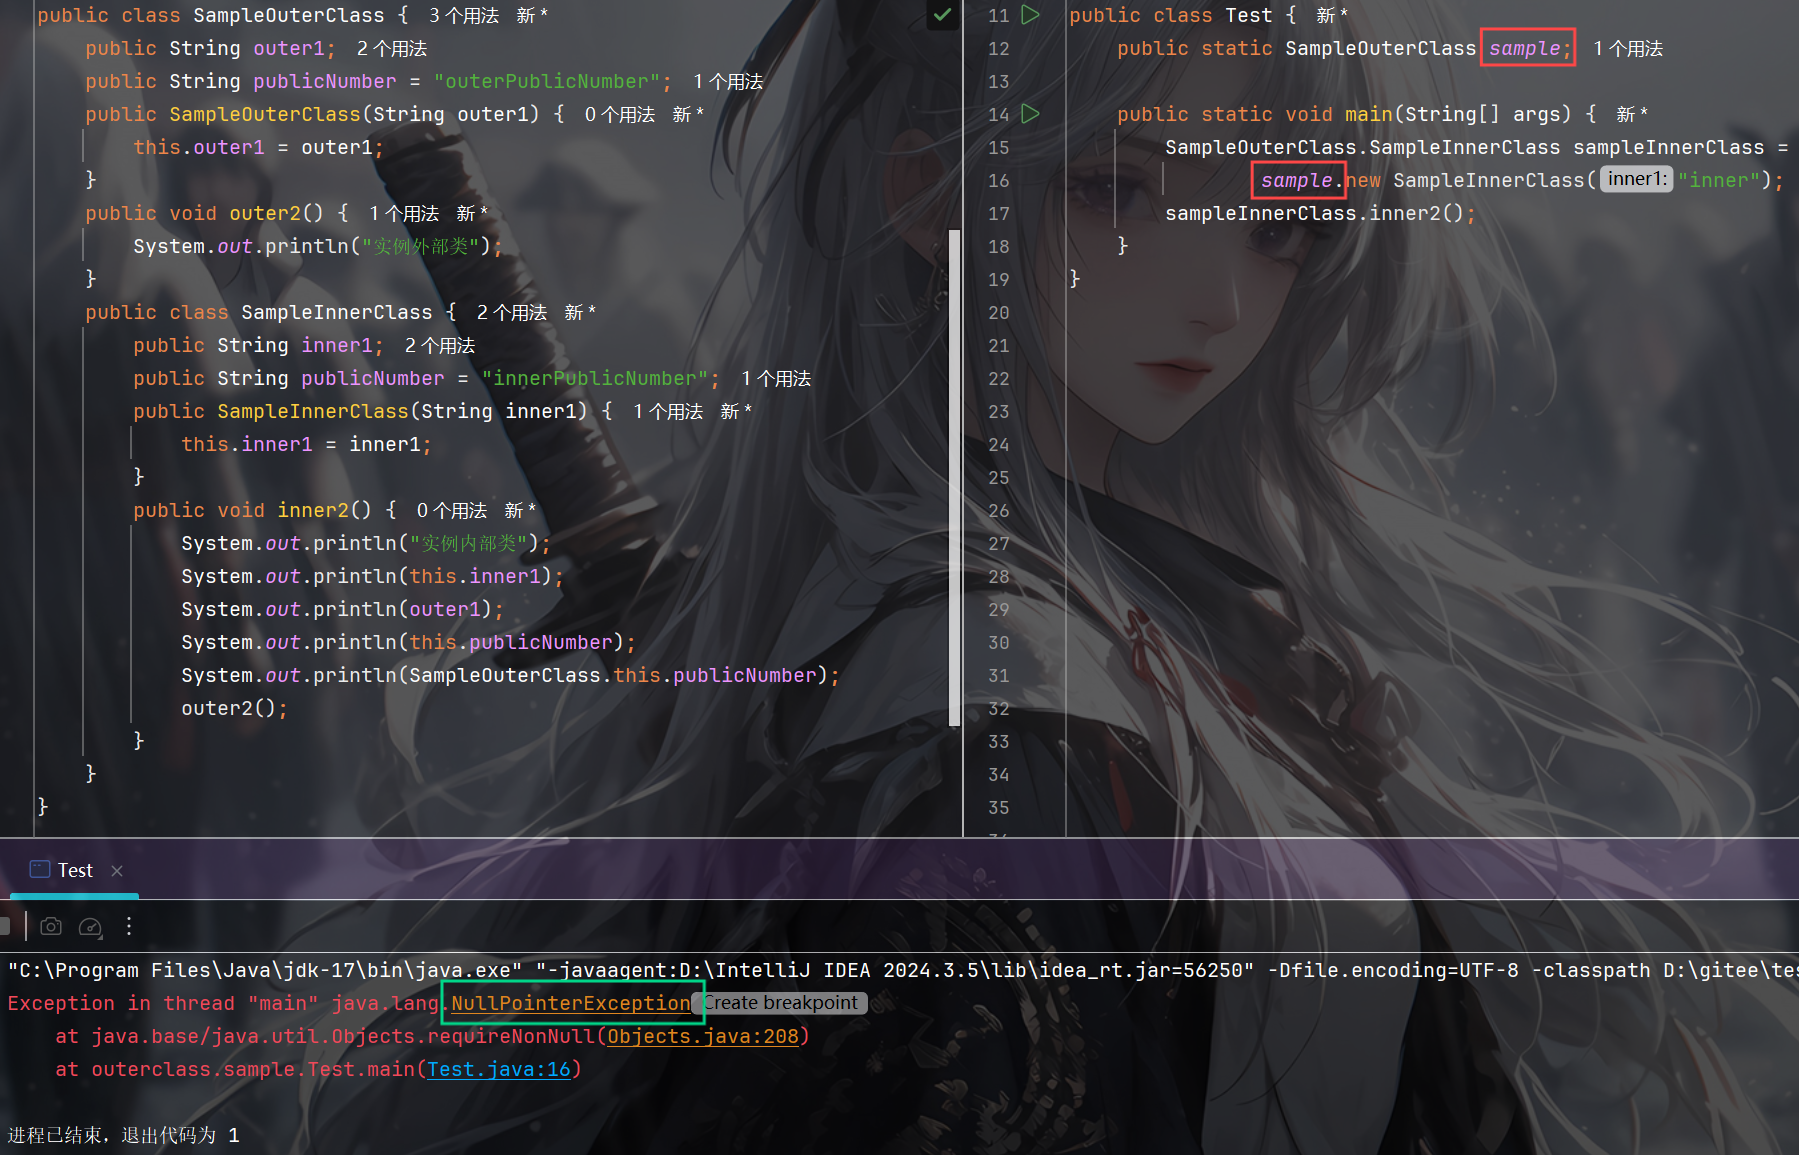Click the "实例内部类" string in inner2
1799x1155 pixels.
(469, 543)
